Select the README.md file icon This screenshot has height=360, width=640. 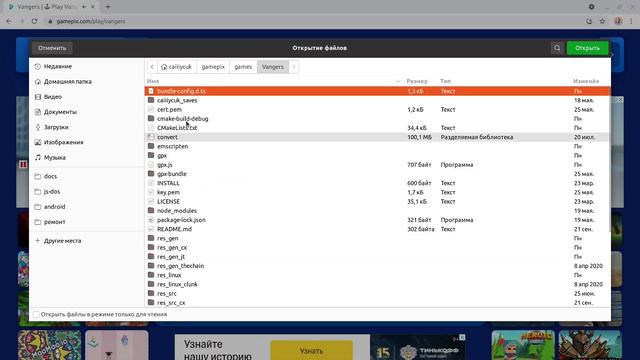point(151,229)
